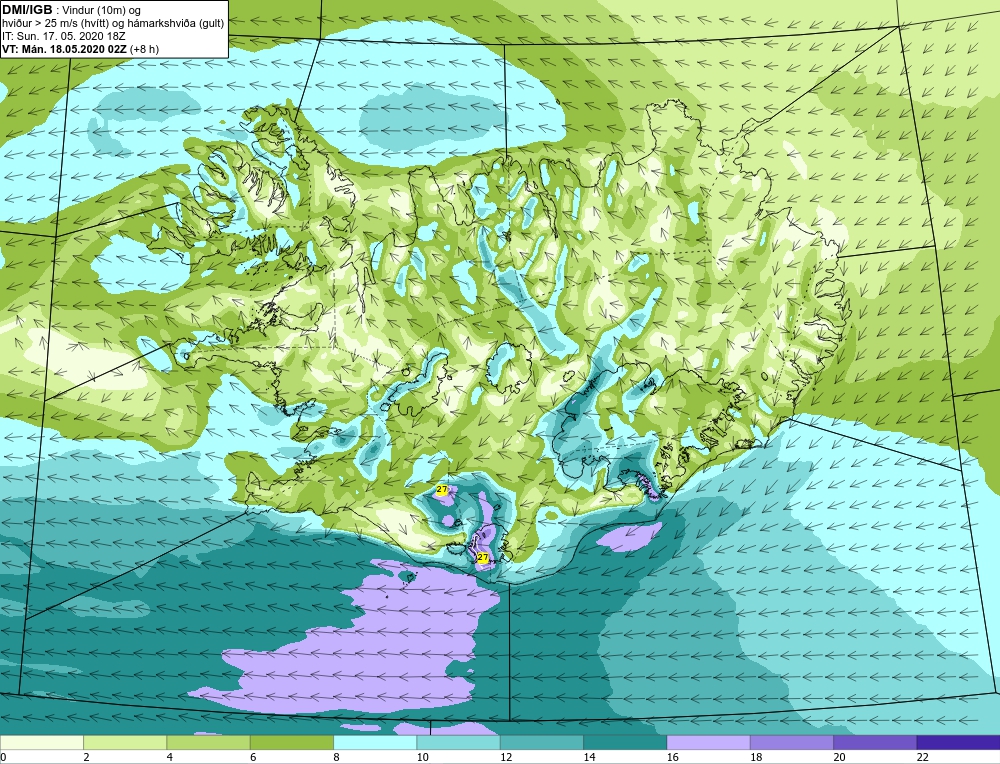Click the 'VT: Mán. 18.05.2020 02Z' valid time
This screenshot has height=764, width=1000.
coord(64,49)
